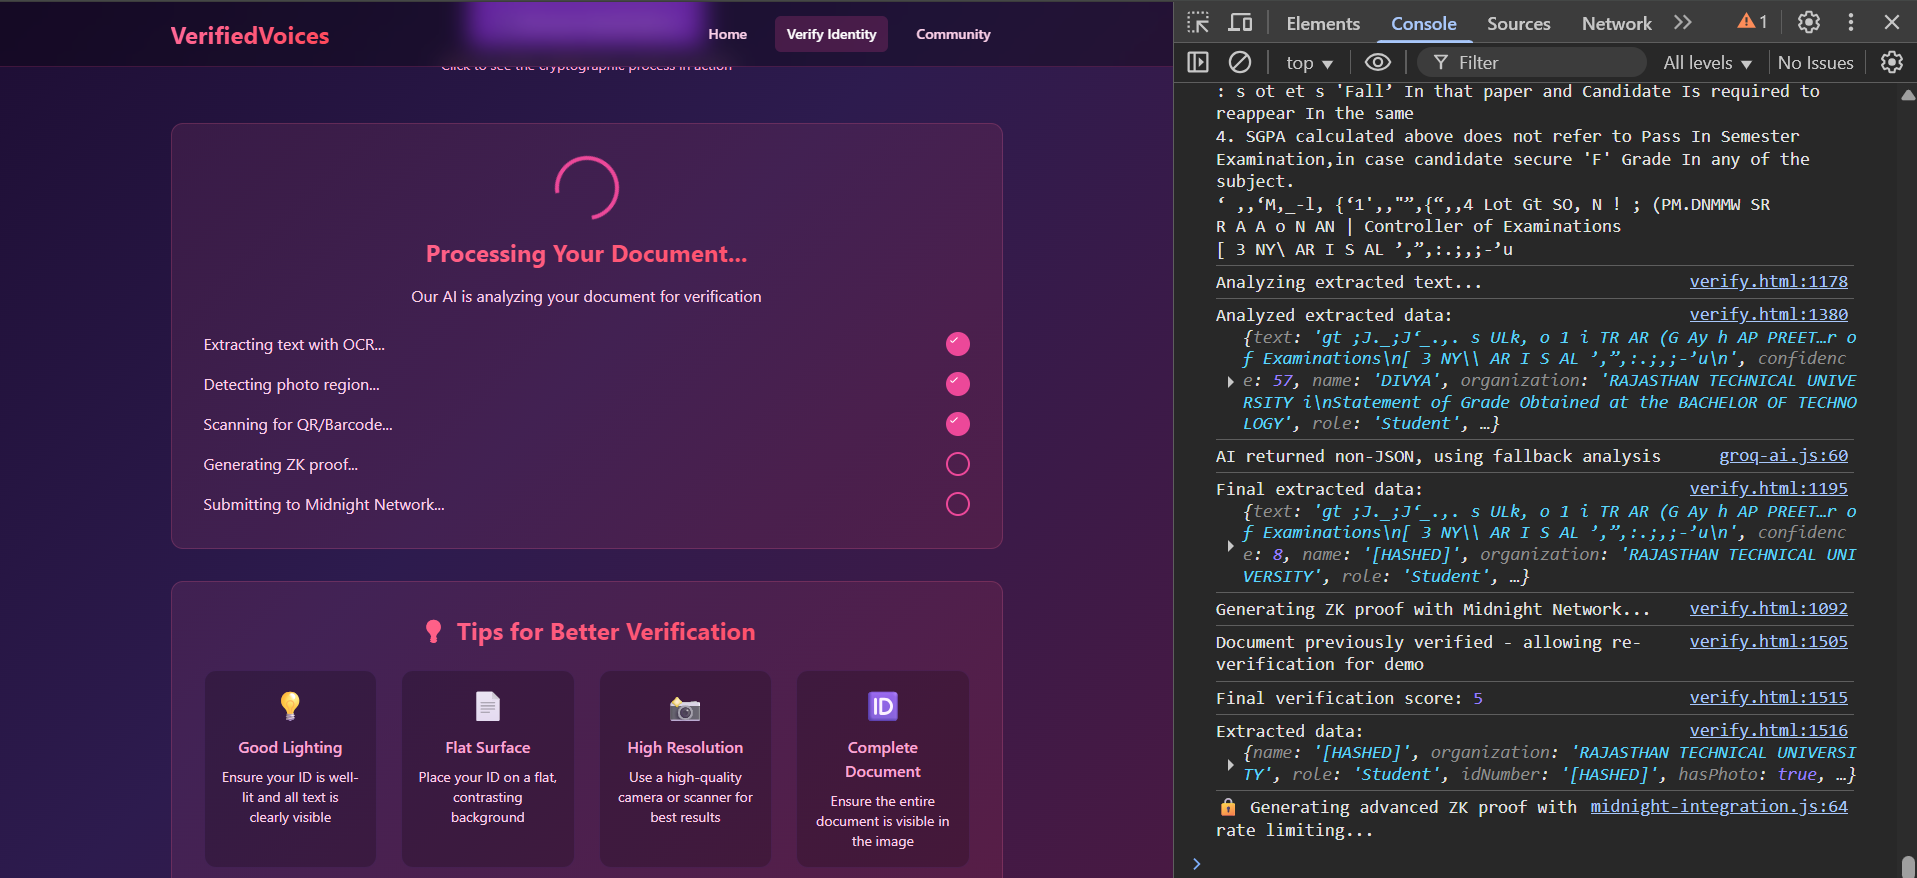Expand the Analyzed extracted data object
The image size is (1917, 878).
(x=1230, y=381)
